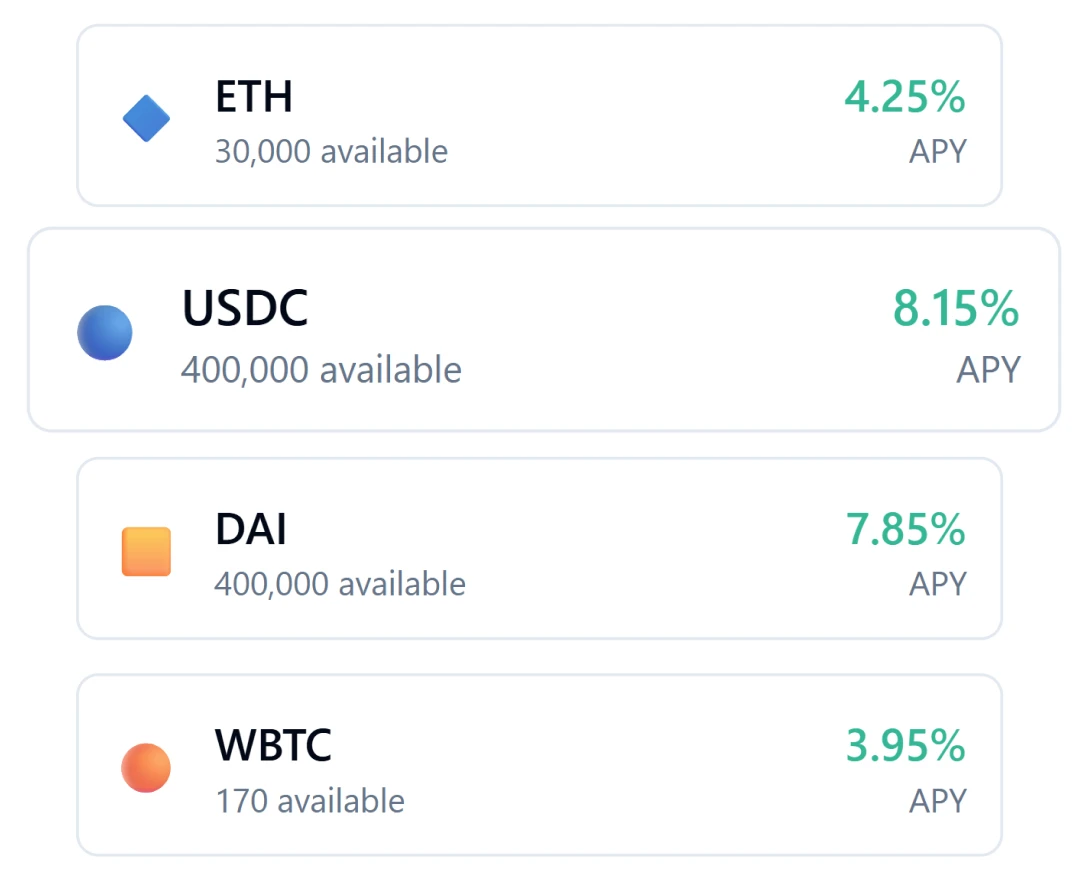The width and height of the screenshot is (1086, 882).
Task: Click the 7.85% APY value for DAI
Action: coord(906,530)
